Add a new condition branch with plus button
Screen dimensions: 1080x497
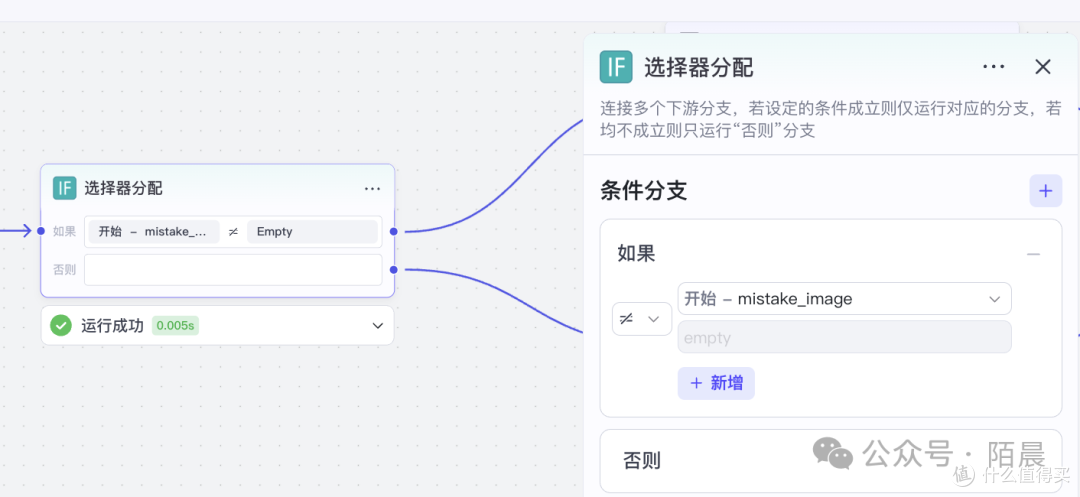[x=1046, y=191]
